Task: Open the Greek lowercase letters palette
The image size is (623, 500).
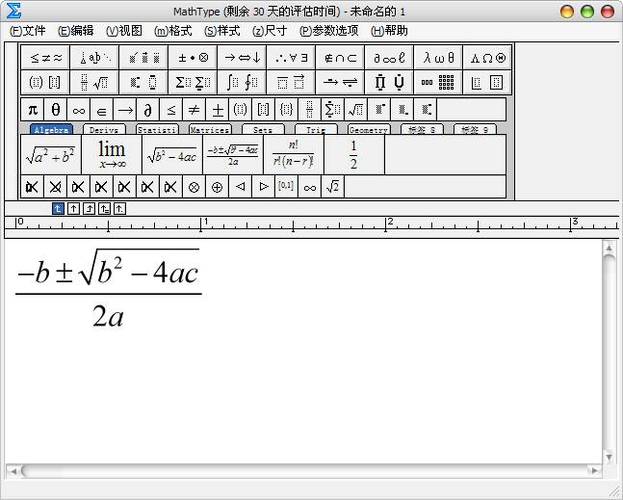Action: pos(438,58)
